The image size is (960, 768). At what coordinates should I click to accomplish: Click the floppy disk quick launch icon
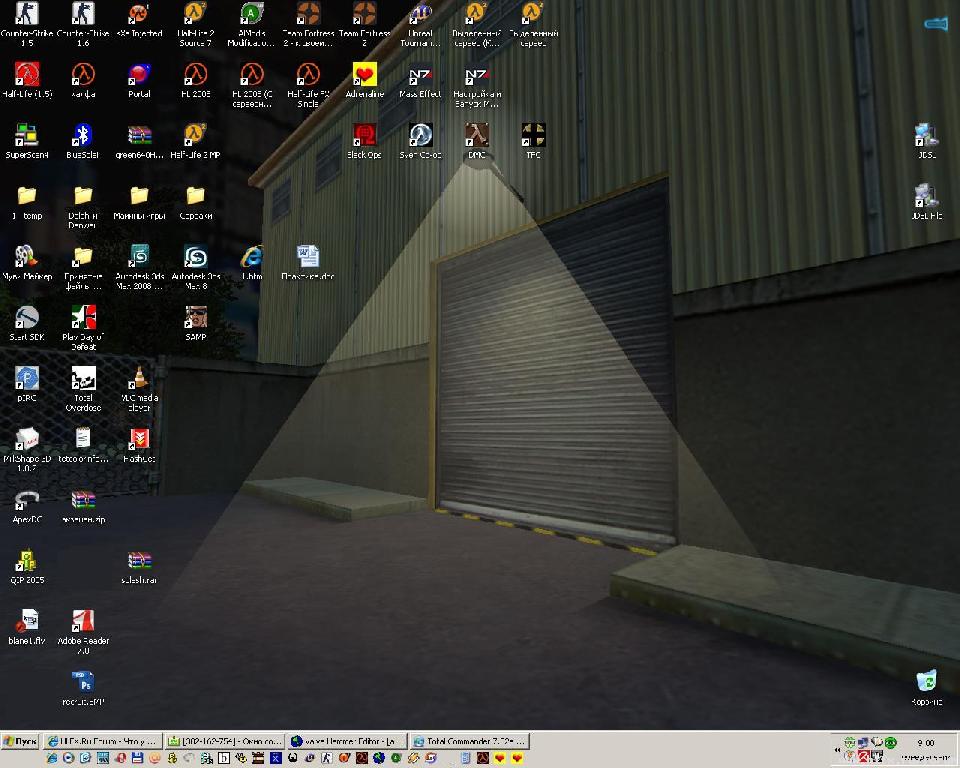click(x=137, y=758)
